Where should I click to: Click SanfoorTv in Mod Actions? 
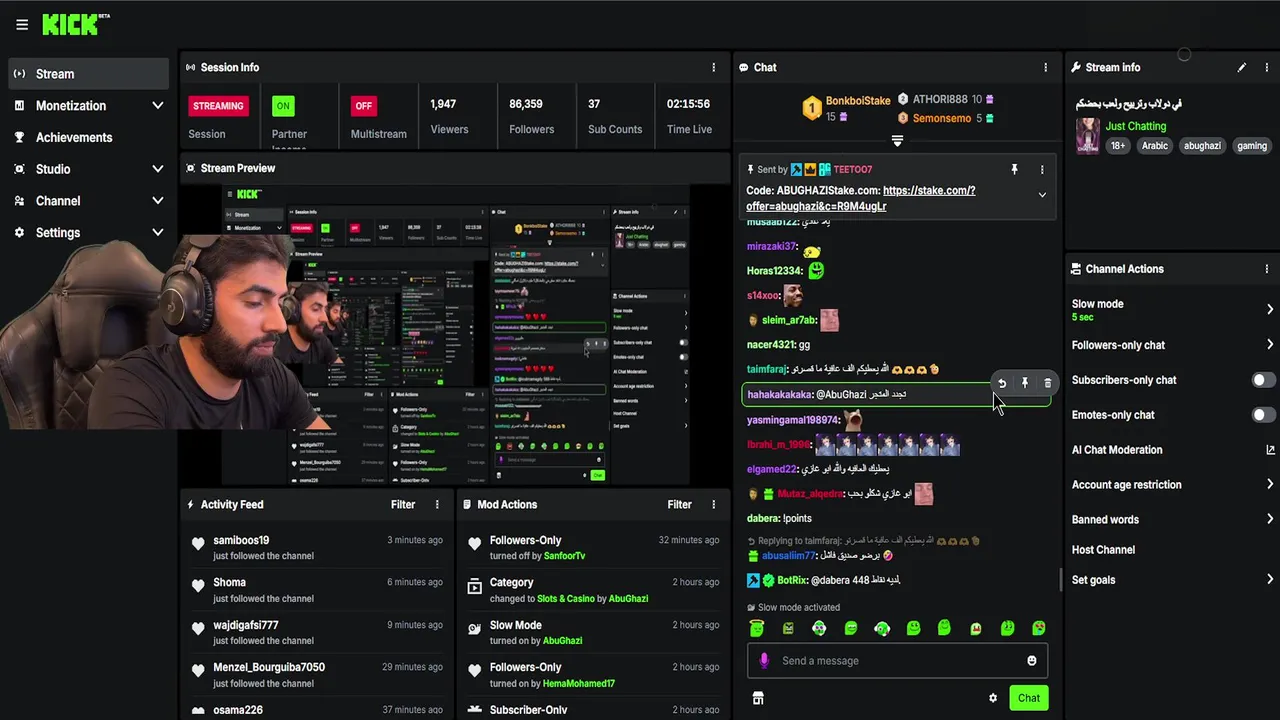point(564,556)
